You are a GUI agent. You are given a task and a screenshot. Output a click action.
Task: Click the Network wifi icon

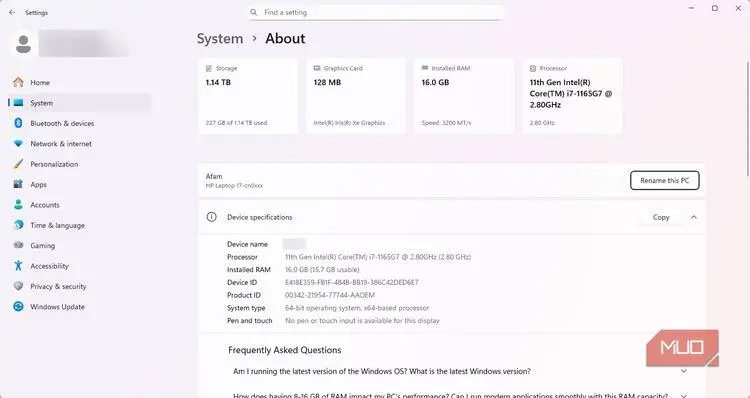tap(18, 144)
